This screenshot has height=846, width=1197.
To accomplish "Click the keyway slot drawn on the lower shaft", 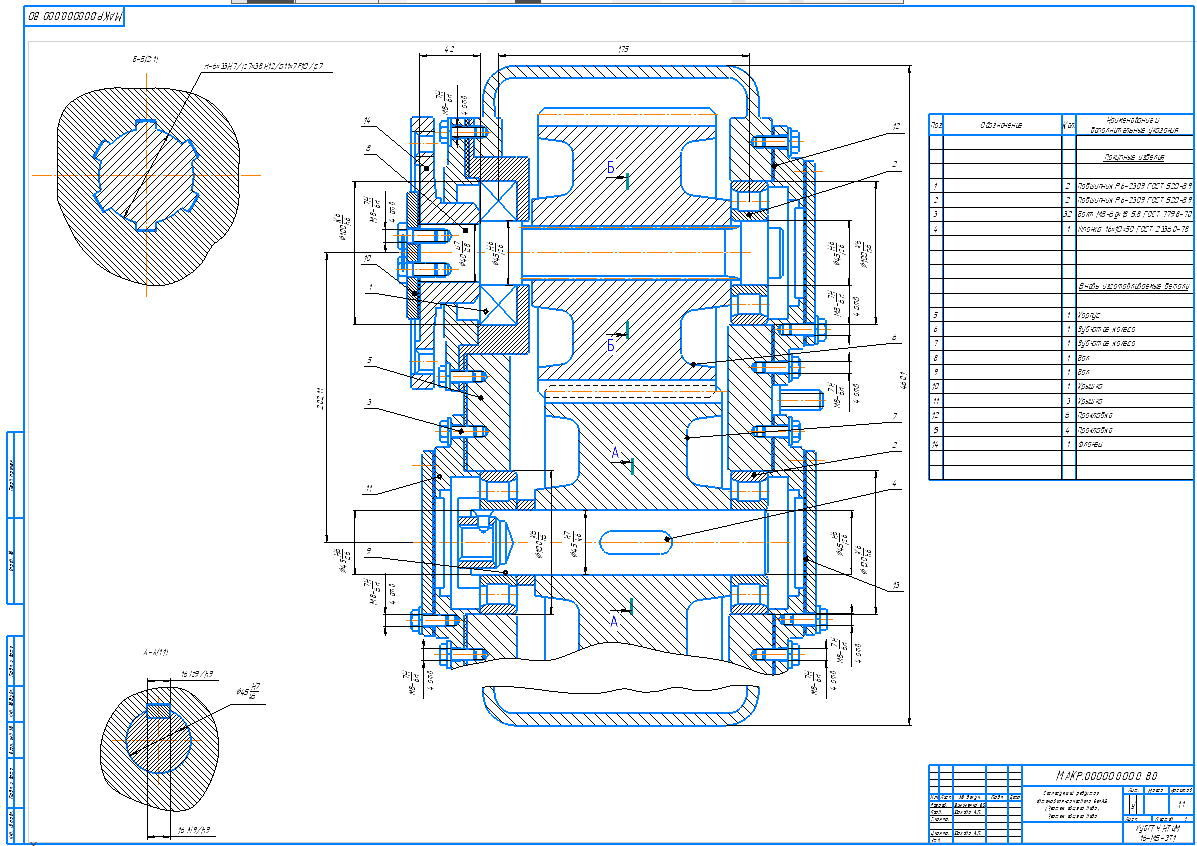I will coord(636,541).
